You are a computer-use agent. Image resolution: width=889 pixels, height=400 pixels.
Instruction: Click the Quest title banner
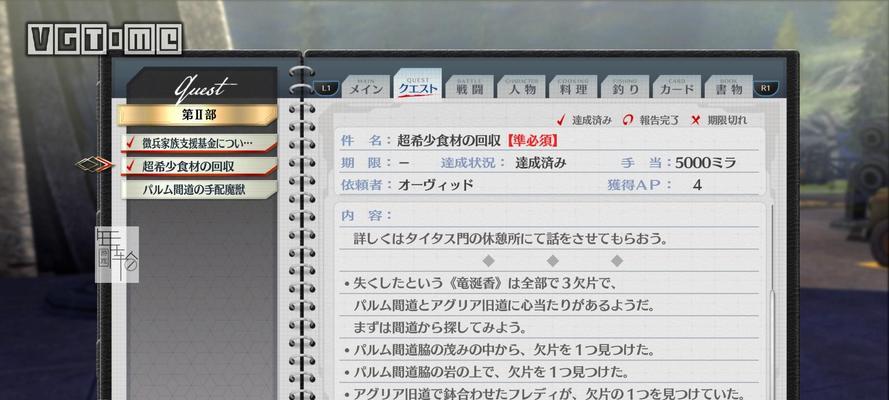201,87
